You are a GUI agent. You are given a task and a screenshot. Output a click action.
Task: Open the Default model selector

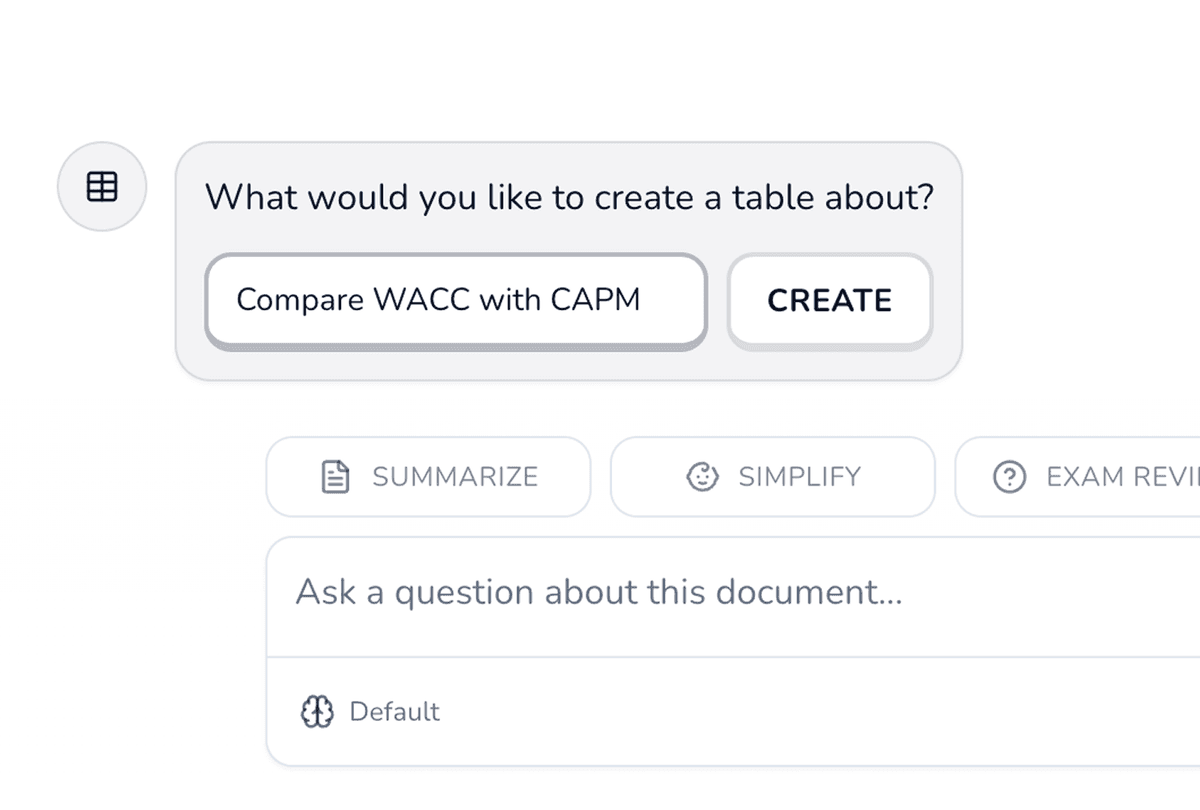point(371,712)
